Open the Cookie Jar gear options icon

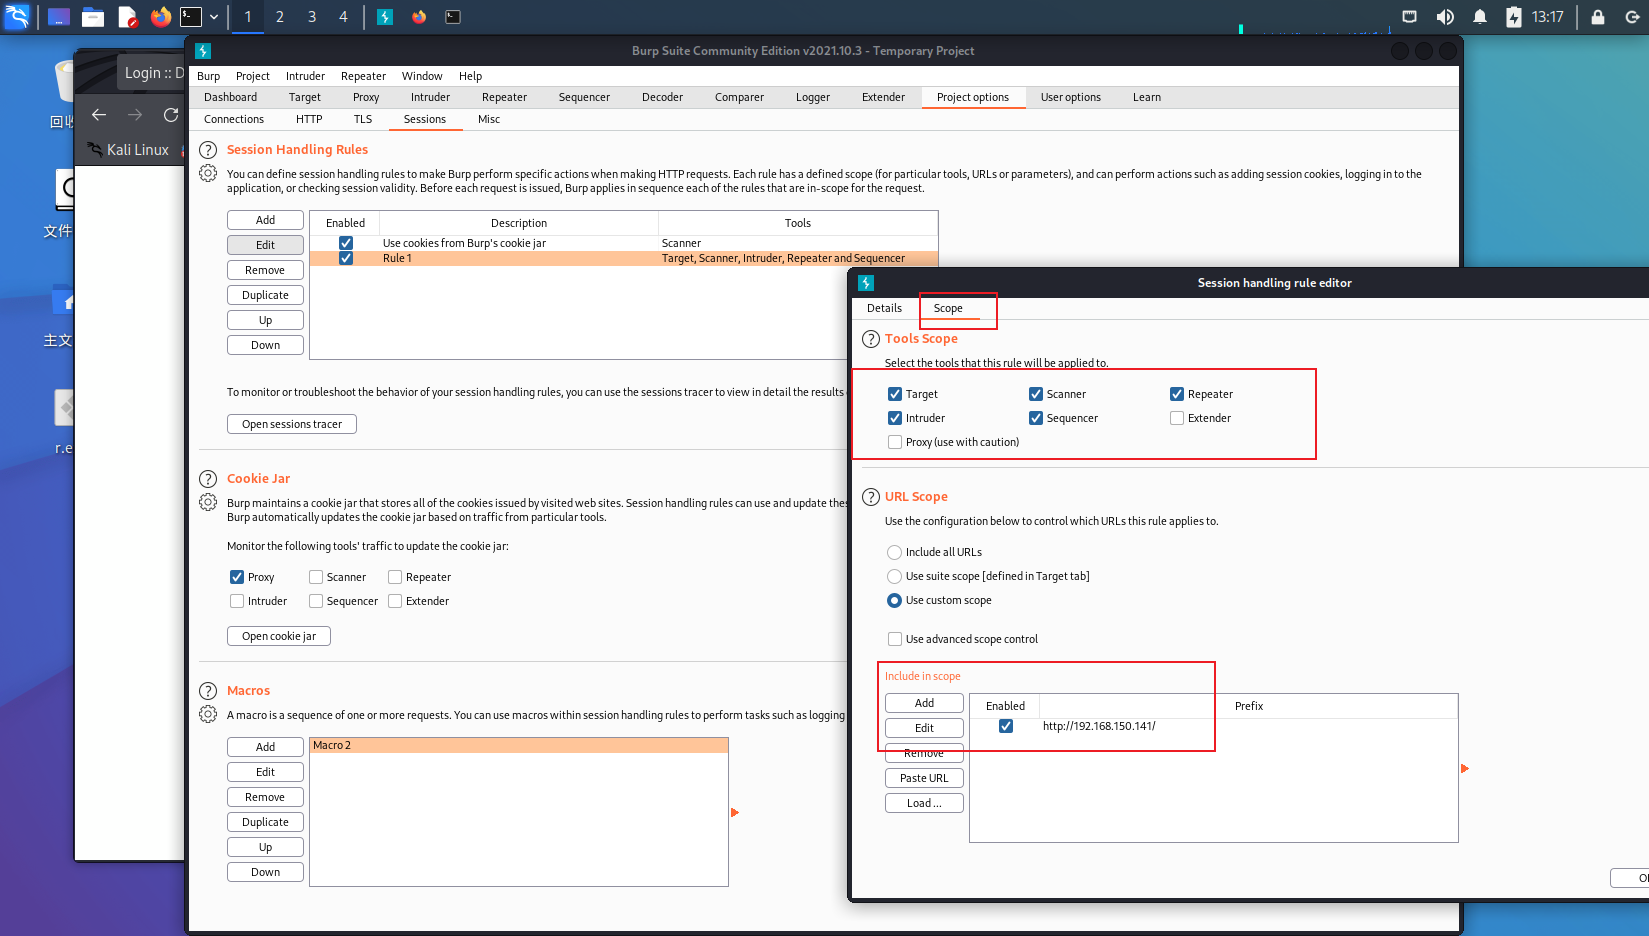coord(208,502)
